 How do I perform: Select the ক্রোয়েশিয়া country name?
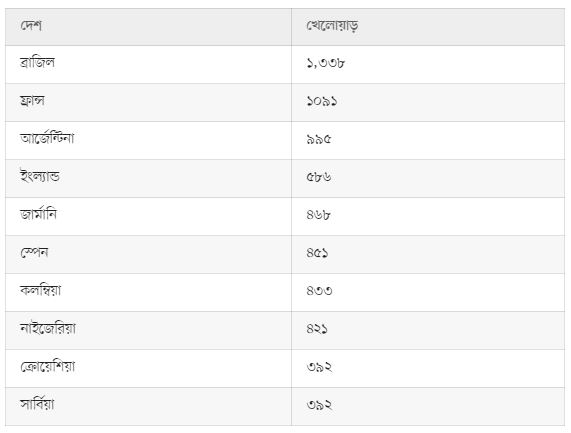pos(48,367)
